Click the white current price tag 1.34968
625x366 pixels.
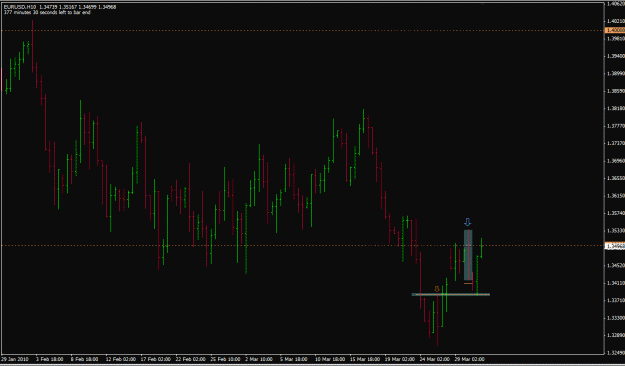point(615,246)
